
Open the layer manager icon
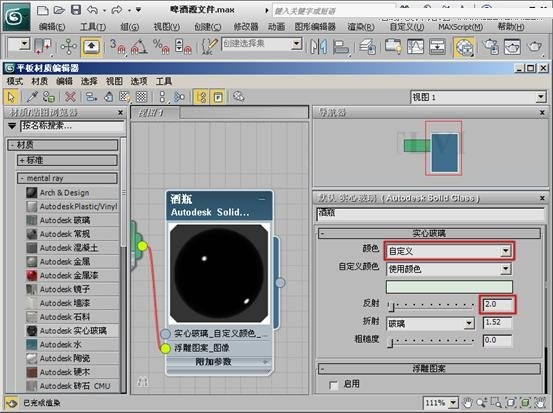(x=367, y=47)
